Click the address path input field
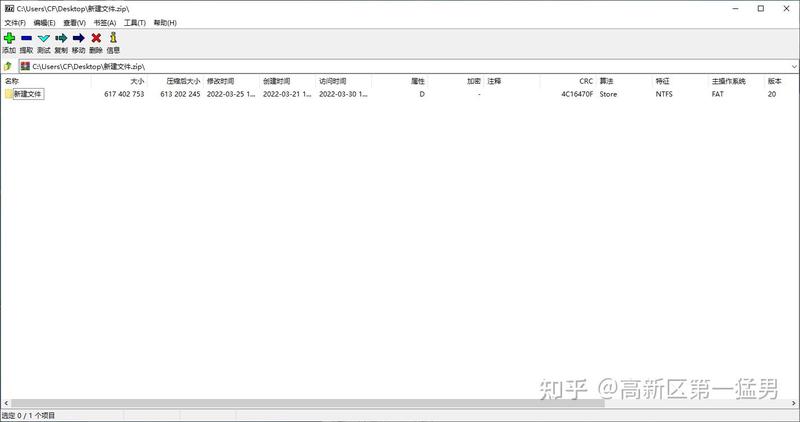 [x=408, y=67]
